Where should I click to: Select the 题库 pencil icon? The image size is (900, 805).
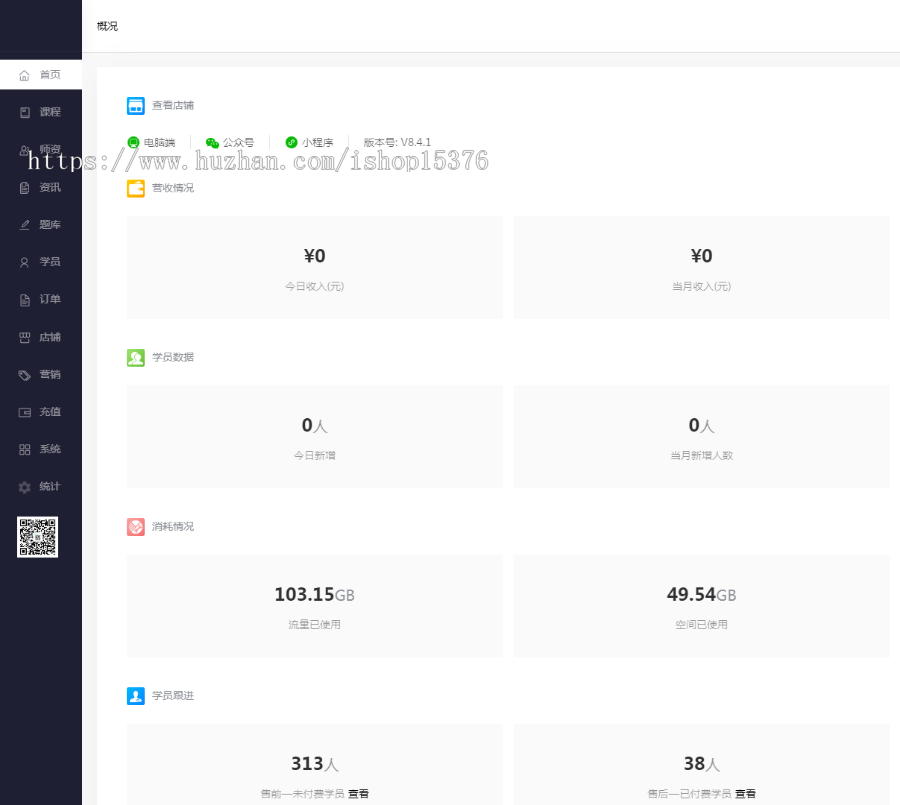tap(24, 225)
